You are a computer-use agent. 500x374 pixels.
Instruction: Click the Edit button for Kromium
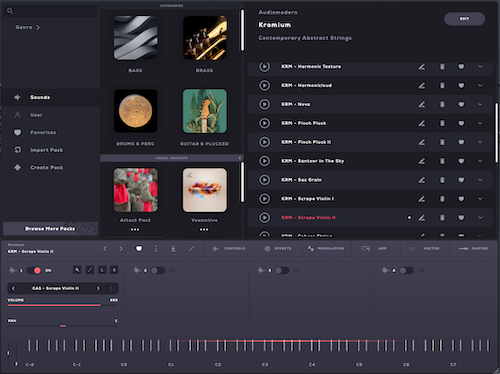pos(464,19)
